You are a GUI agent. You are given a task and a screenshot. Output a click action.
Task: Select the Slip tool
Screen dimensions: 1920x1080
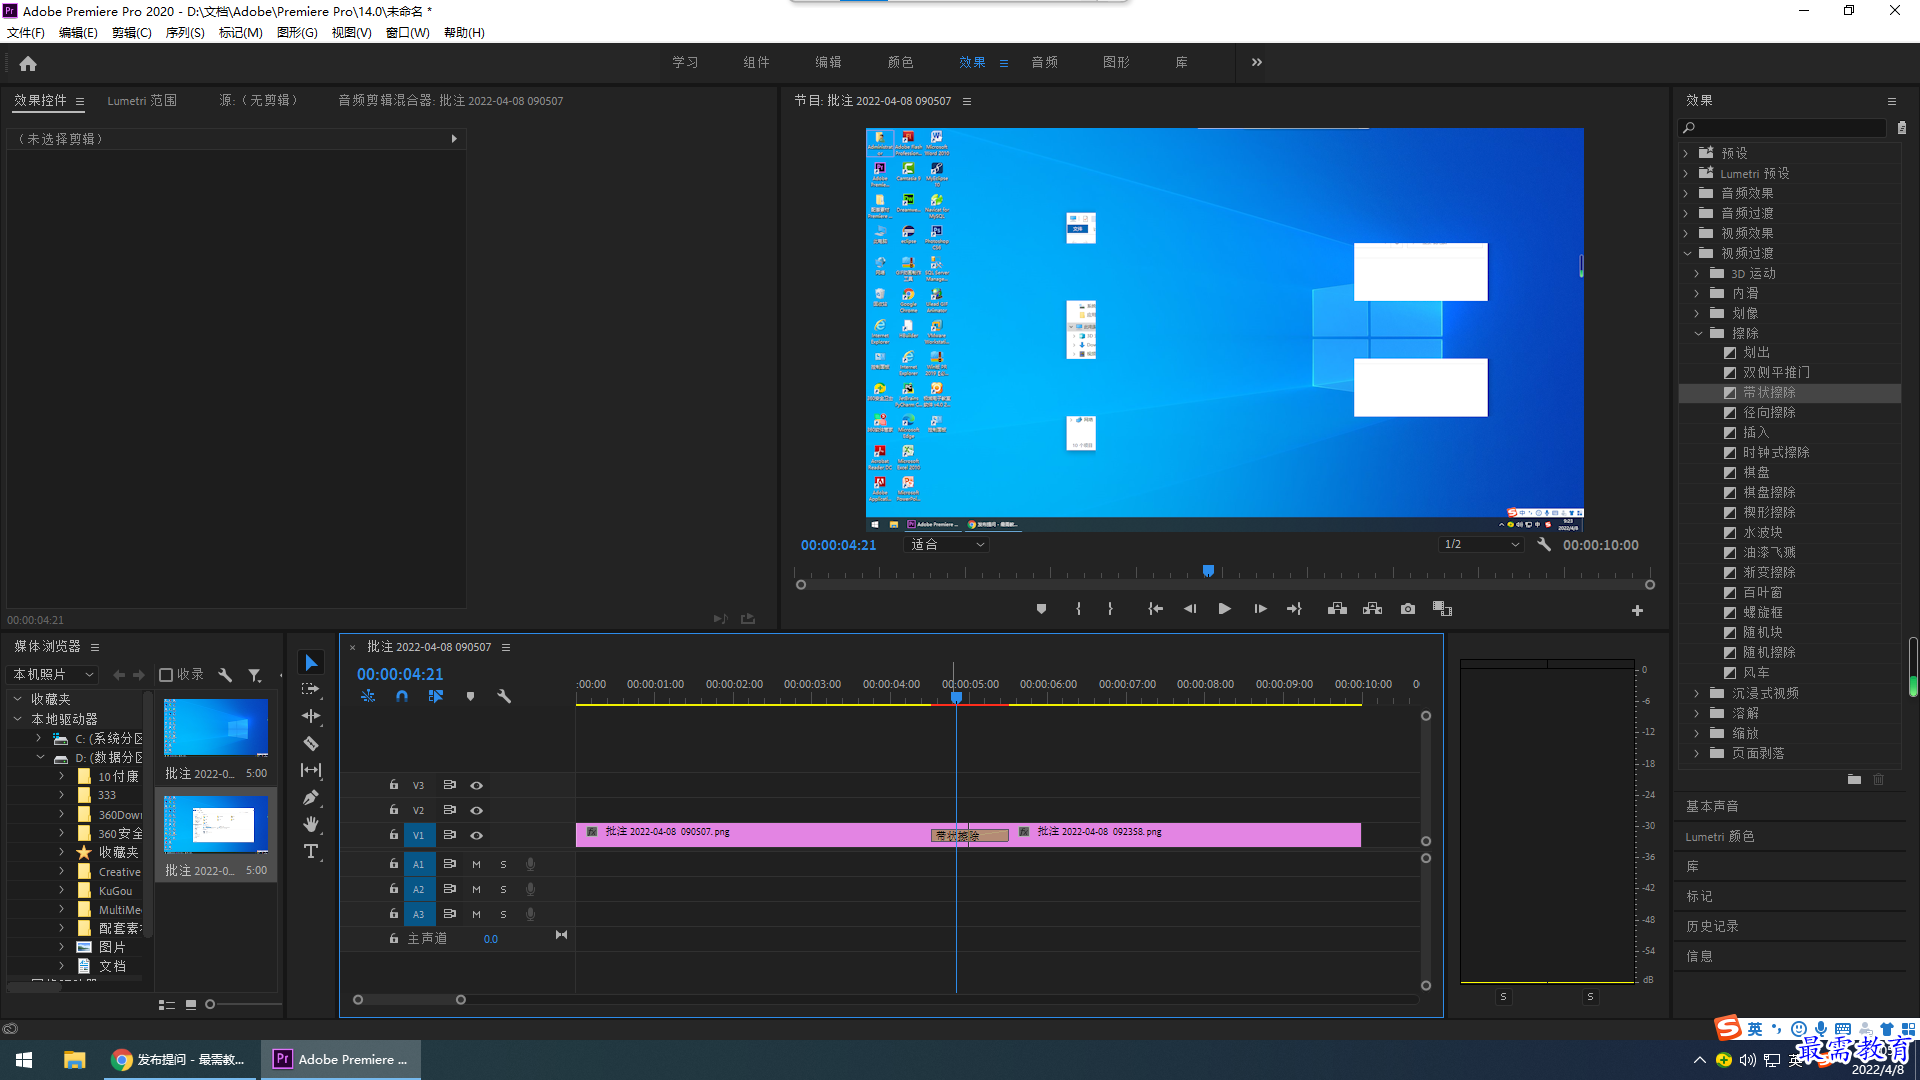[x=311, y=770]
